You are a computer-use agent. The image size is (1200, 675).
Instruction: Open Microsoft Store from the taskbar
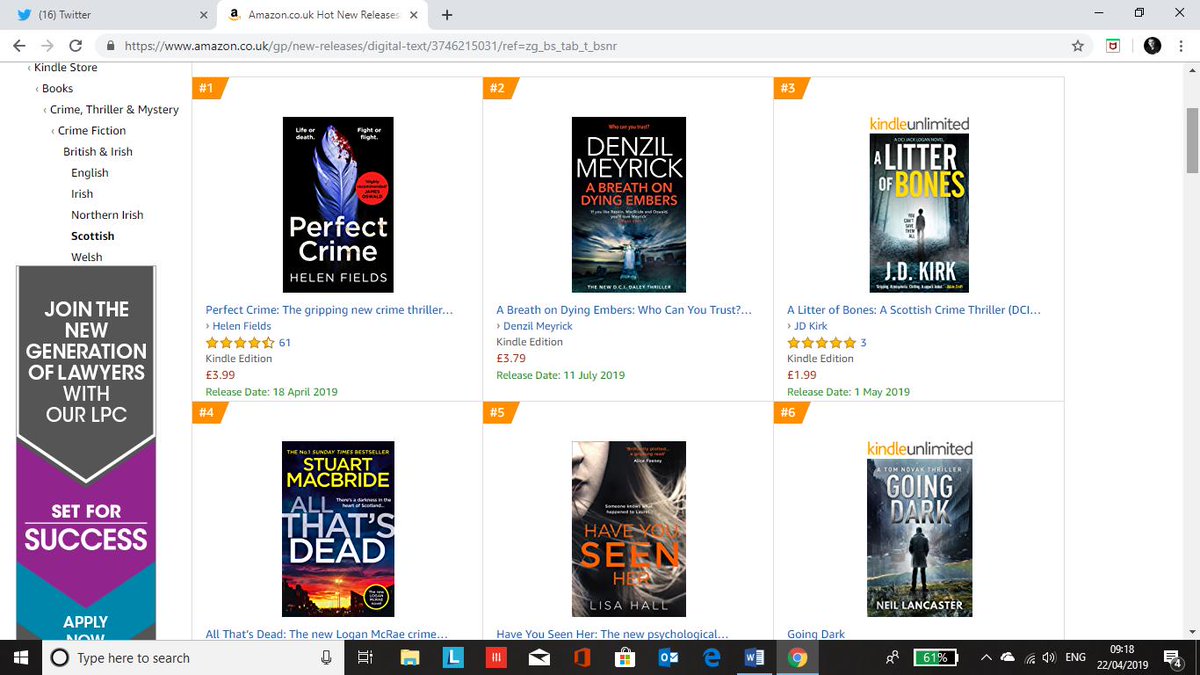point(625,657)
